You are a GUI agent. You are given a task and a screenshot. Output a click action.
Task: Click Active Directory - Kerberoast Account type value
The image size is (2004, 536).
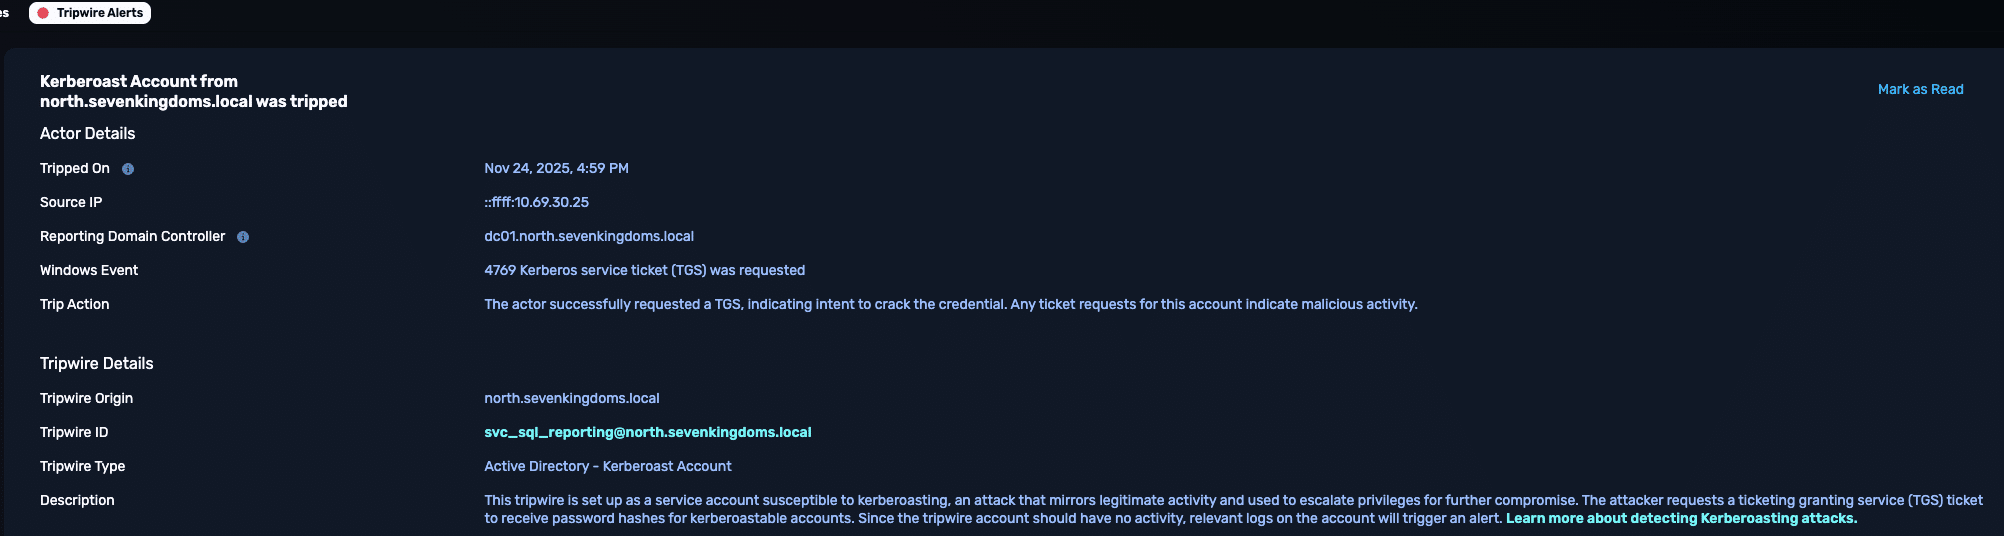point(607,466)
